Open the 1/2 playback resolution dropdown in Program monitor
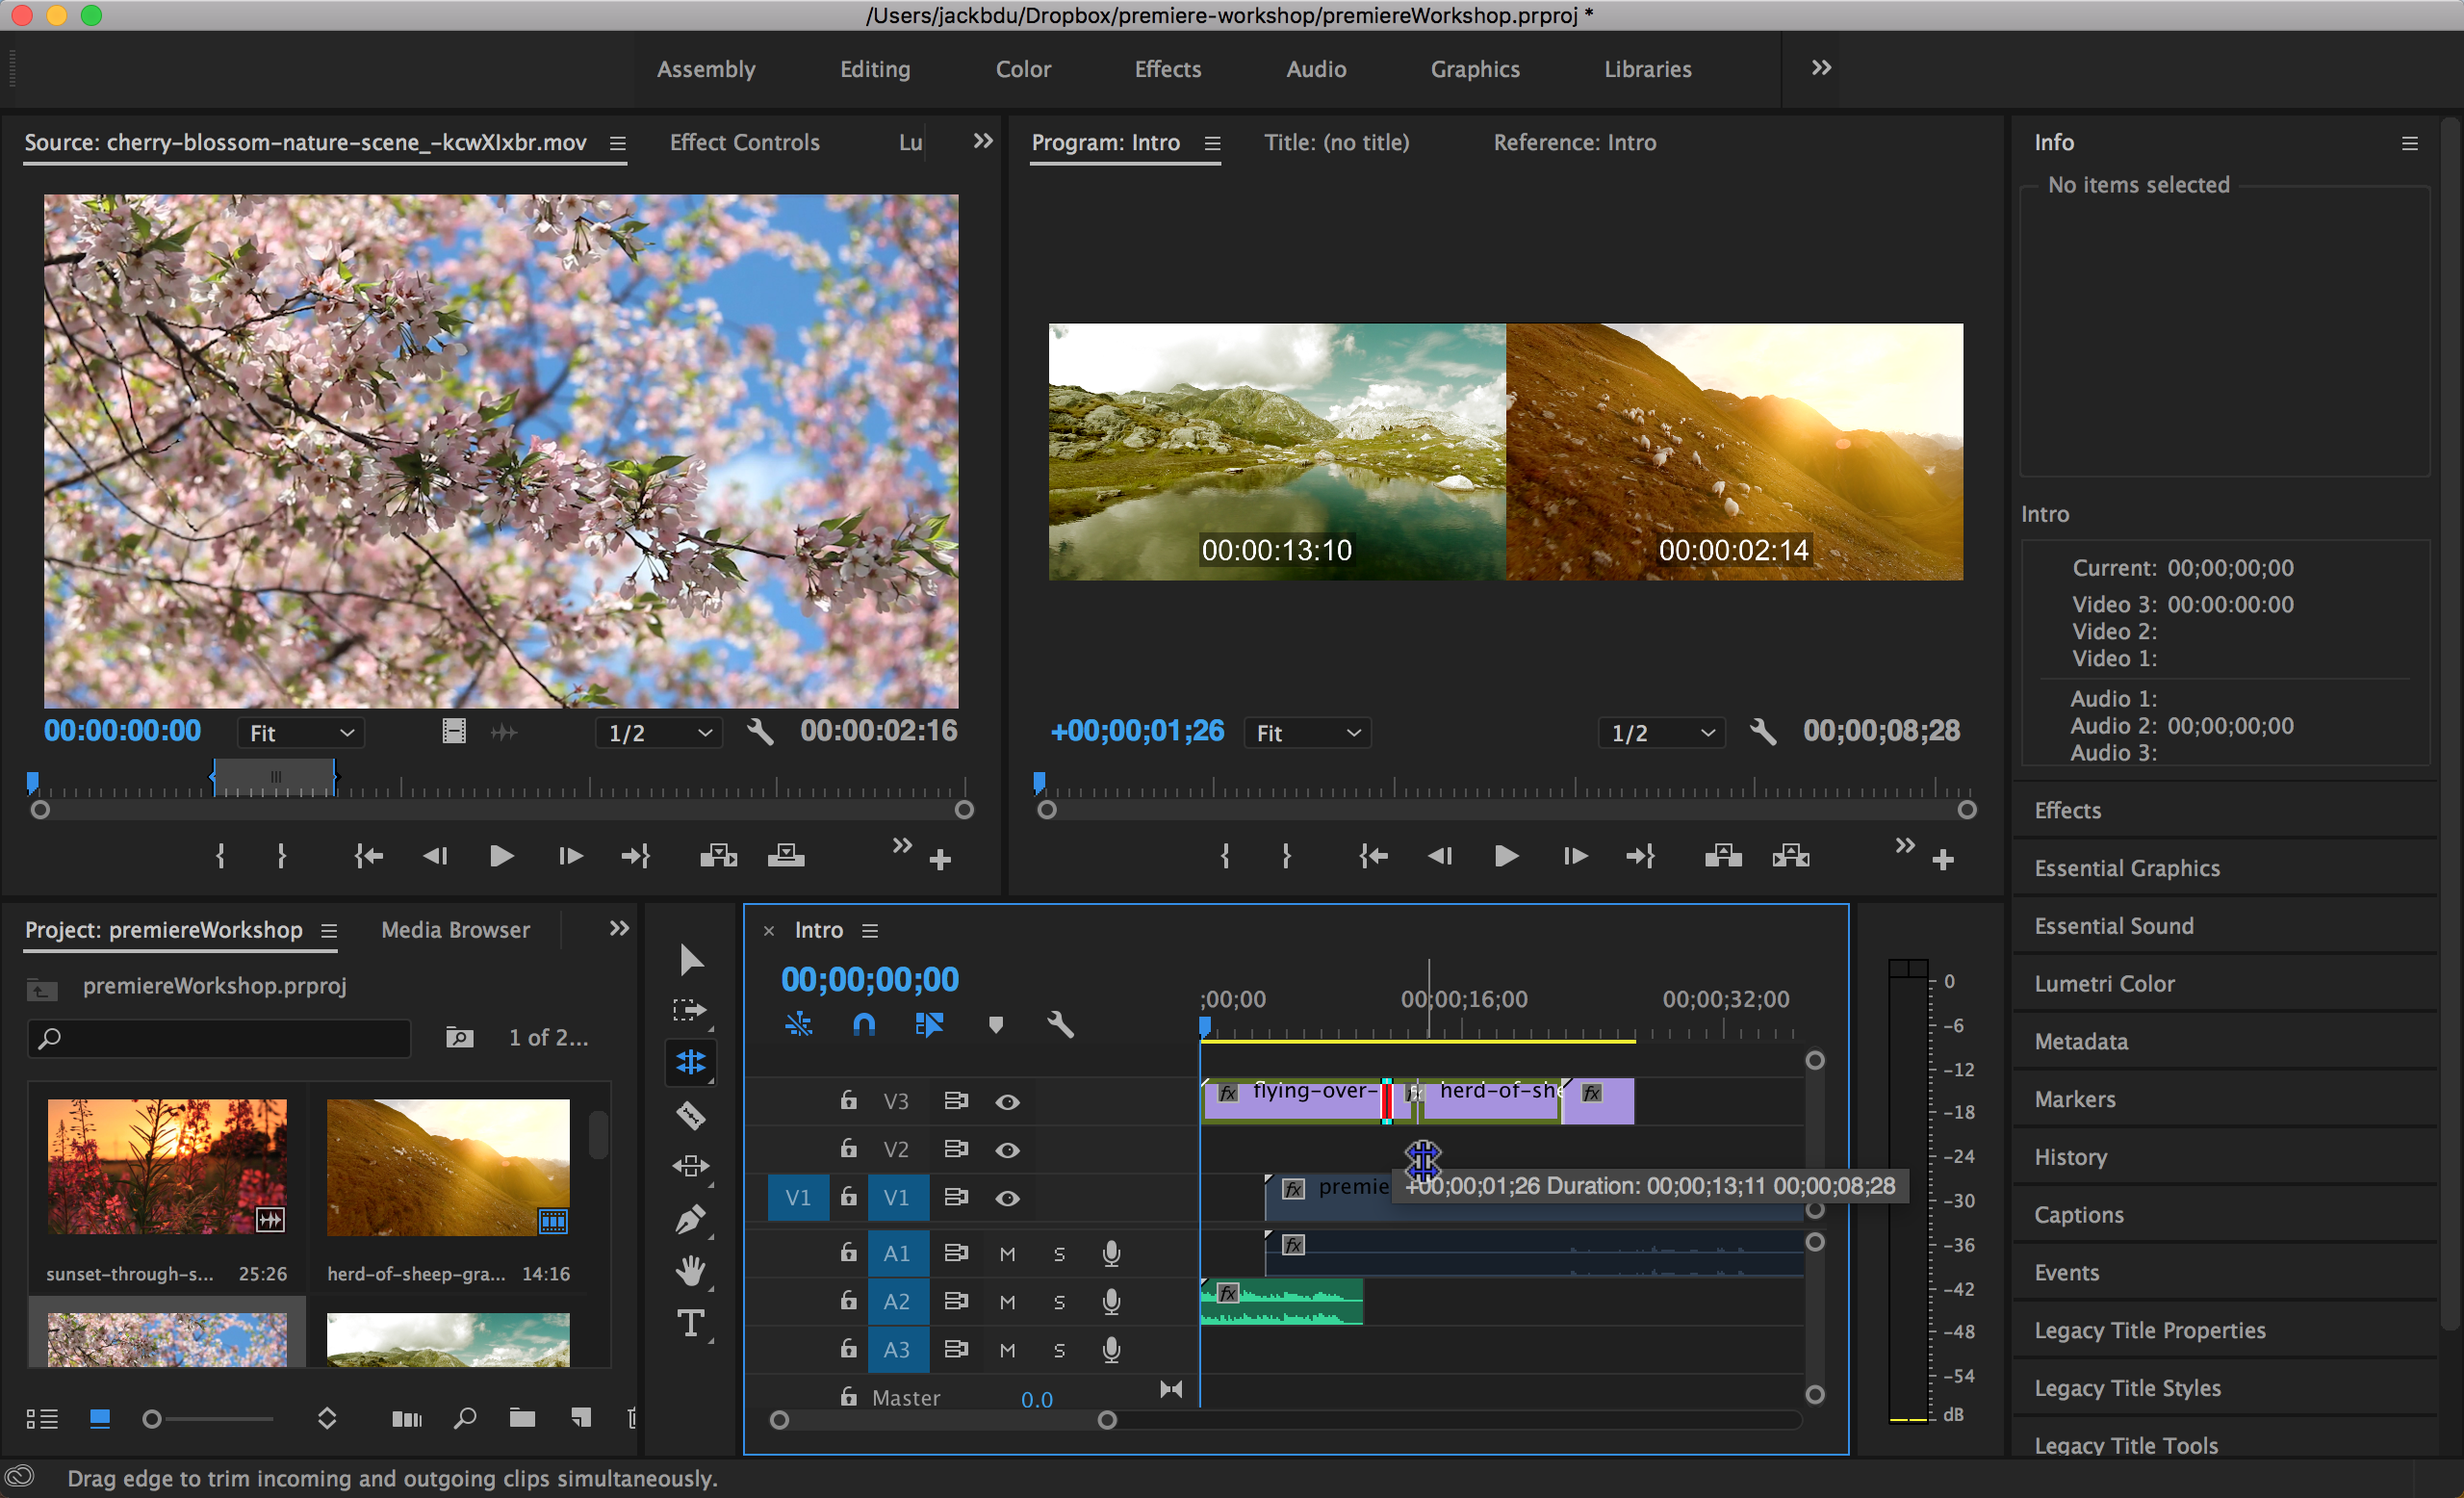 [x=1660, y=732]
